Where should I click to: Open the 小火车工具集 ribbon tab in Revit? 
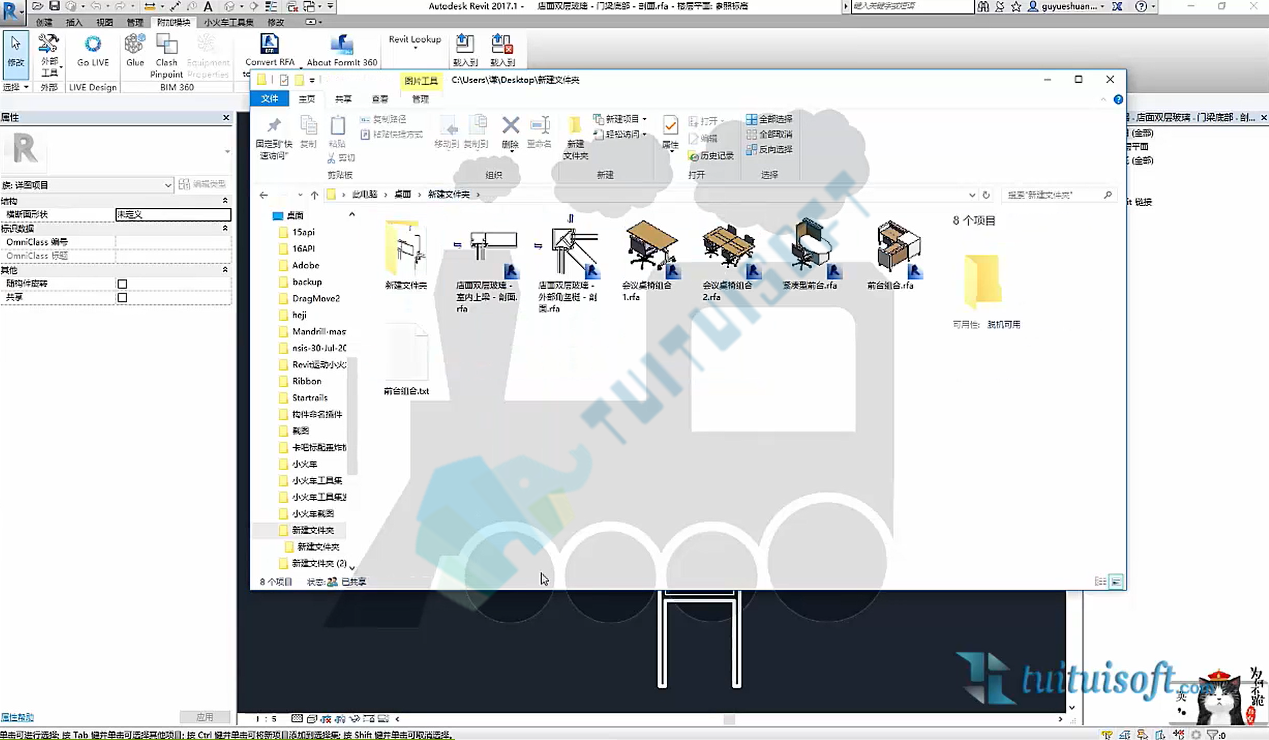[229, 22]
